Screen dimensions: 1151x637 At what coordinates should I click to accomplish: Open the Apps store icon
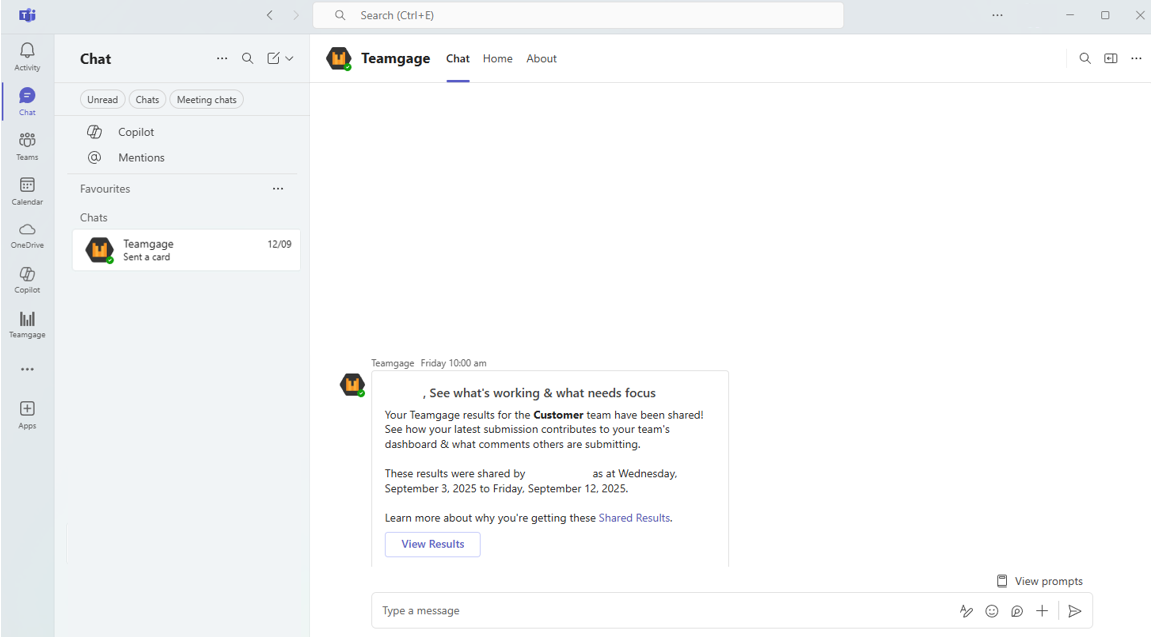click(x=27, y=414)
